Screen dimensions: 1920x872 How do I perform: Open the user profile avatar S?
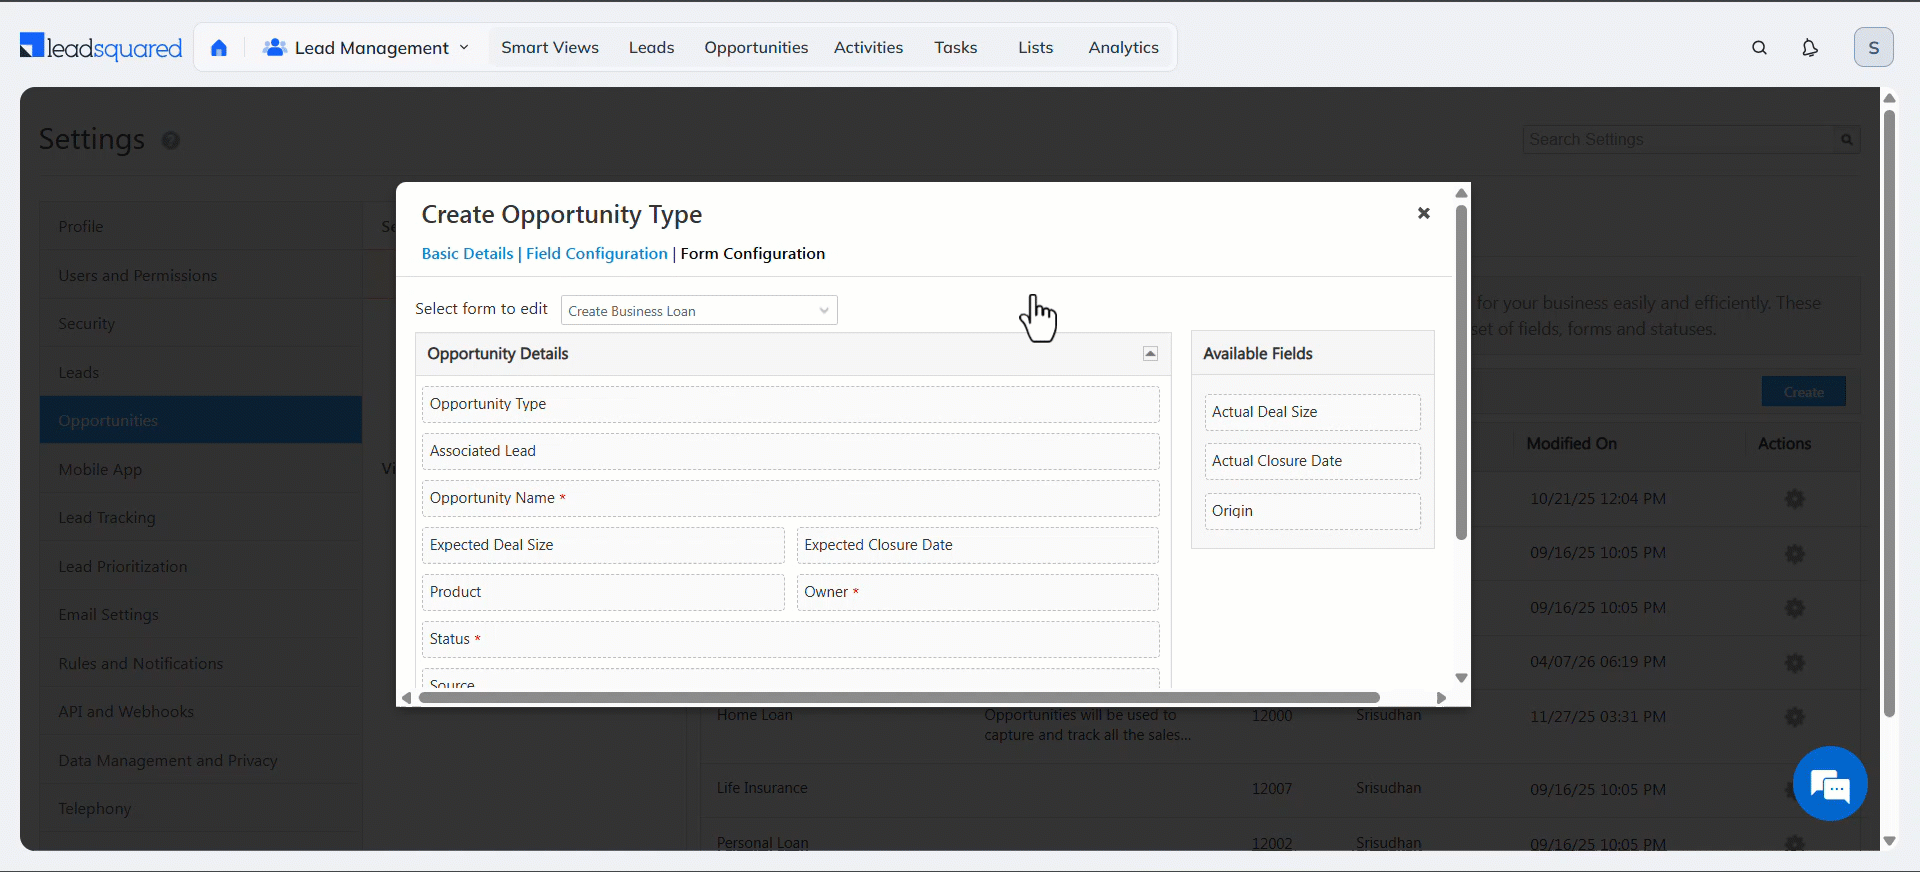pyautogui.click(x=1873, y=48)
